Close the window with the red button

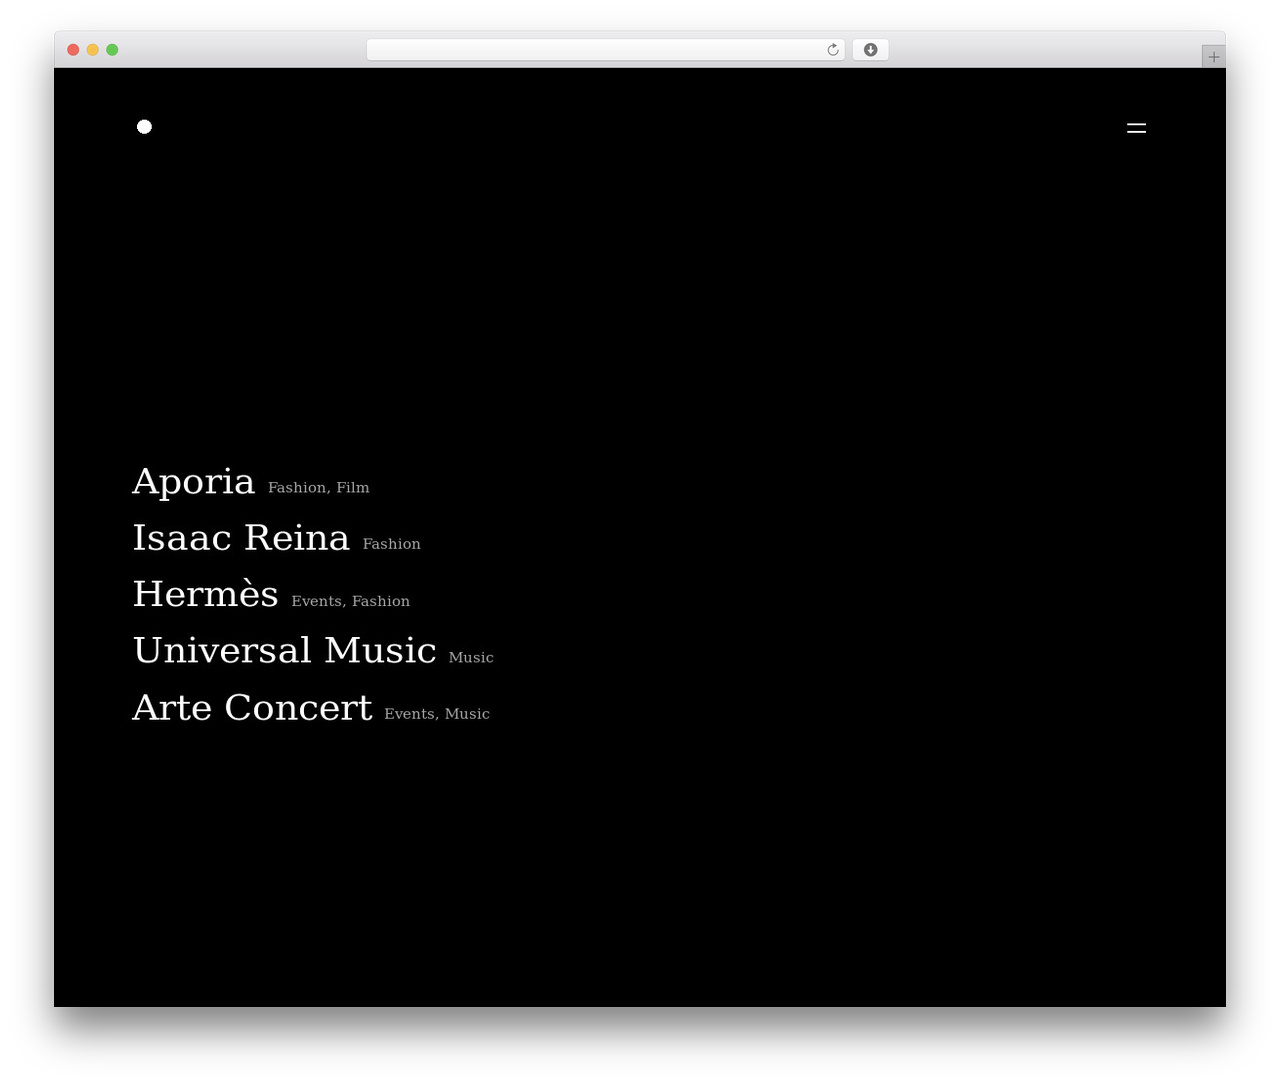coord(73,50)
